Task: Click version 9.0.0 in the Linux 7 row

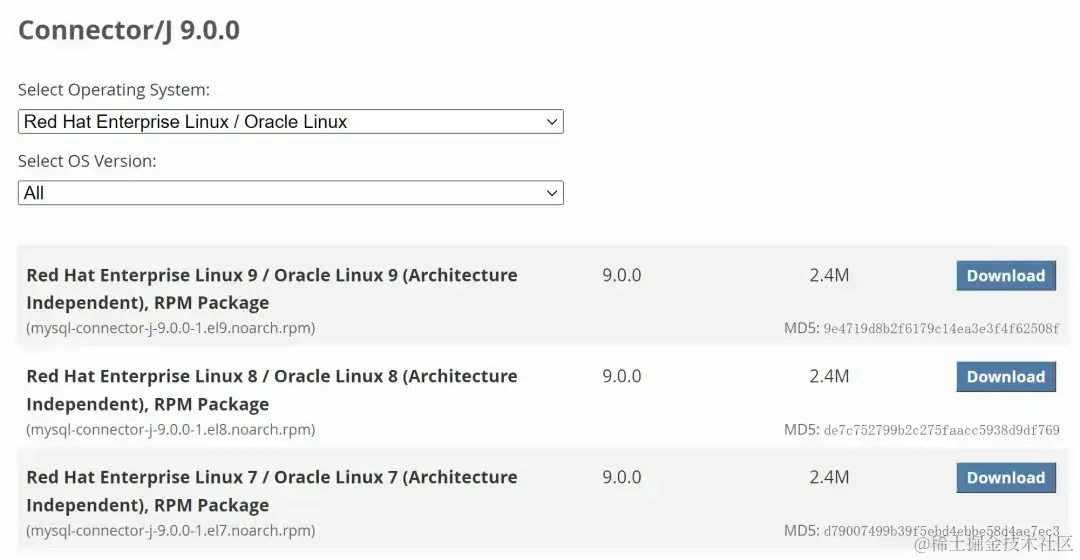Action: coord(621,477)
